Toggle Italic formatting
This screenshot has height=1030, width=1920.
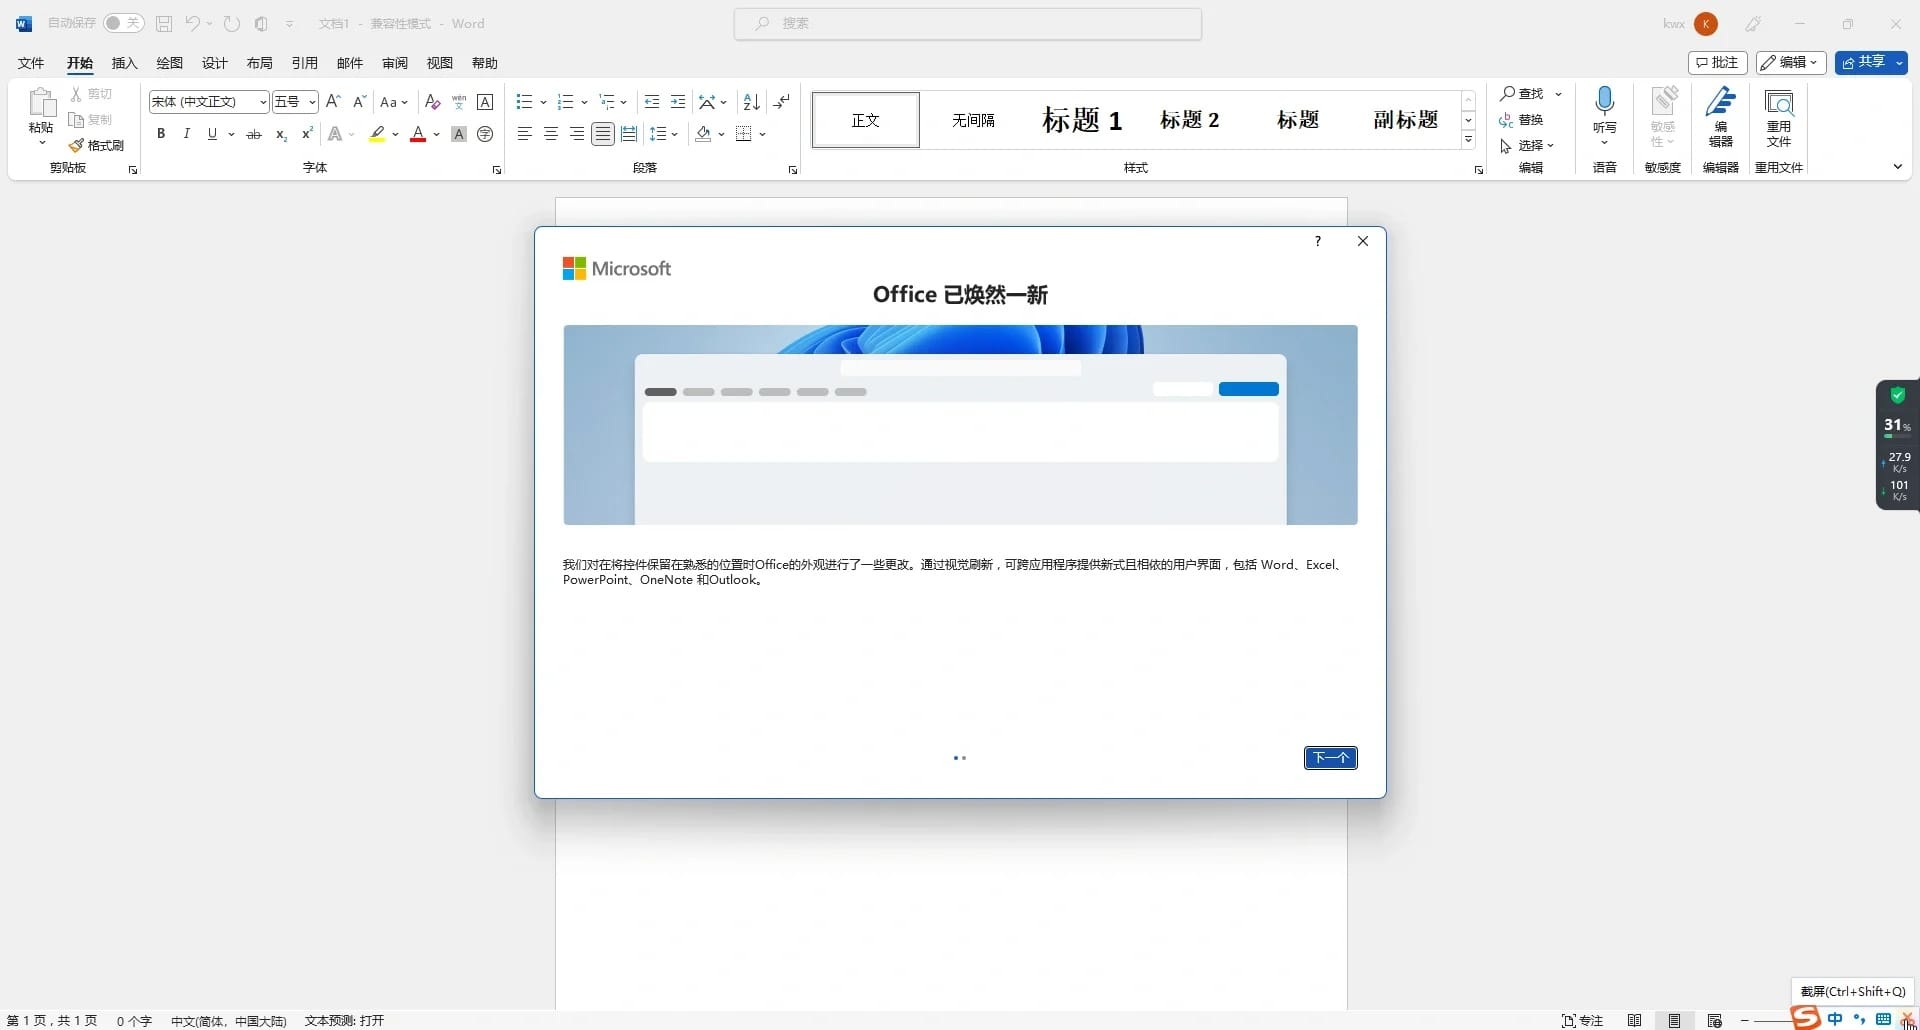pyautogui.click(x=186, y=134)
